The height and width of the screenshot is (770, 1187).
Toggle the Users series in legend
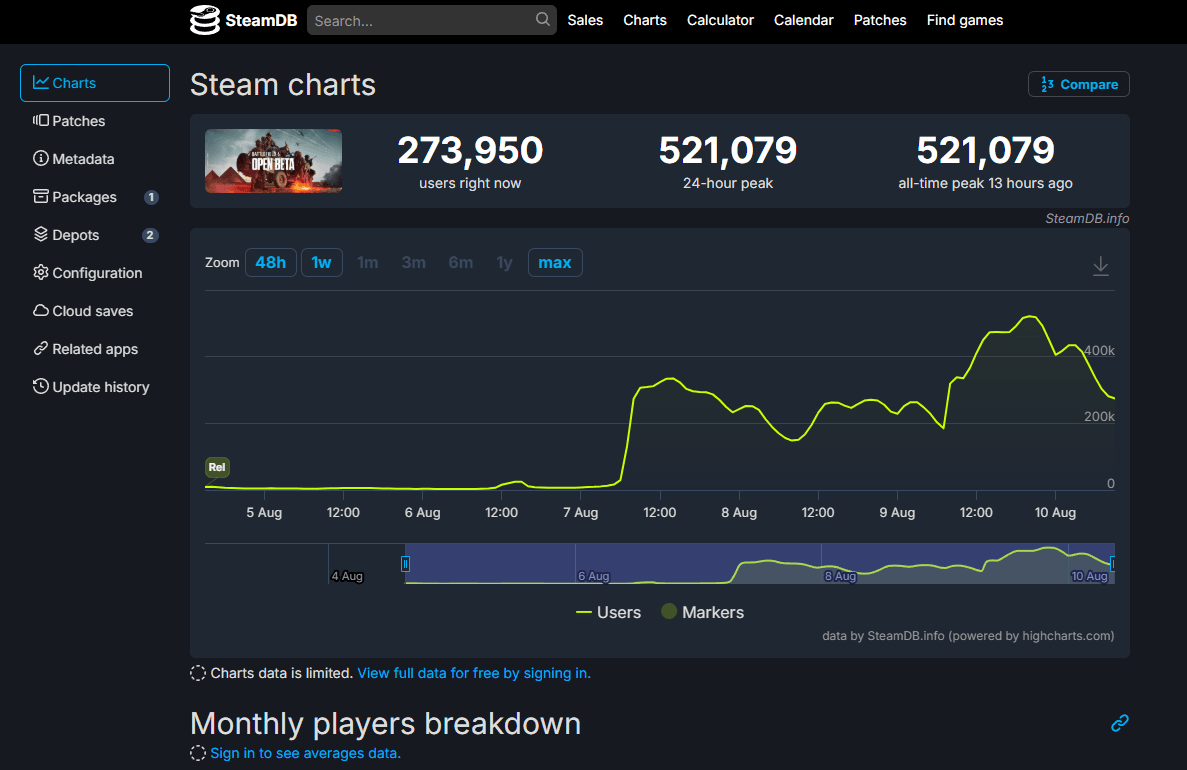pos(608,613)
